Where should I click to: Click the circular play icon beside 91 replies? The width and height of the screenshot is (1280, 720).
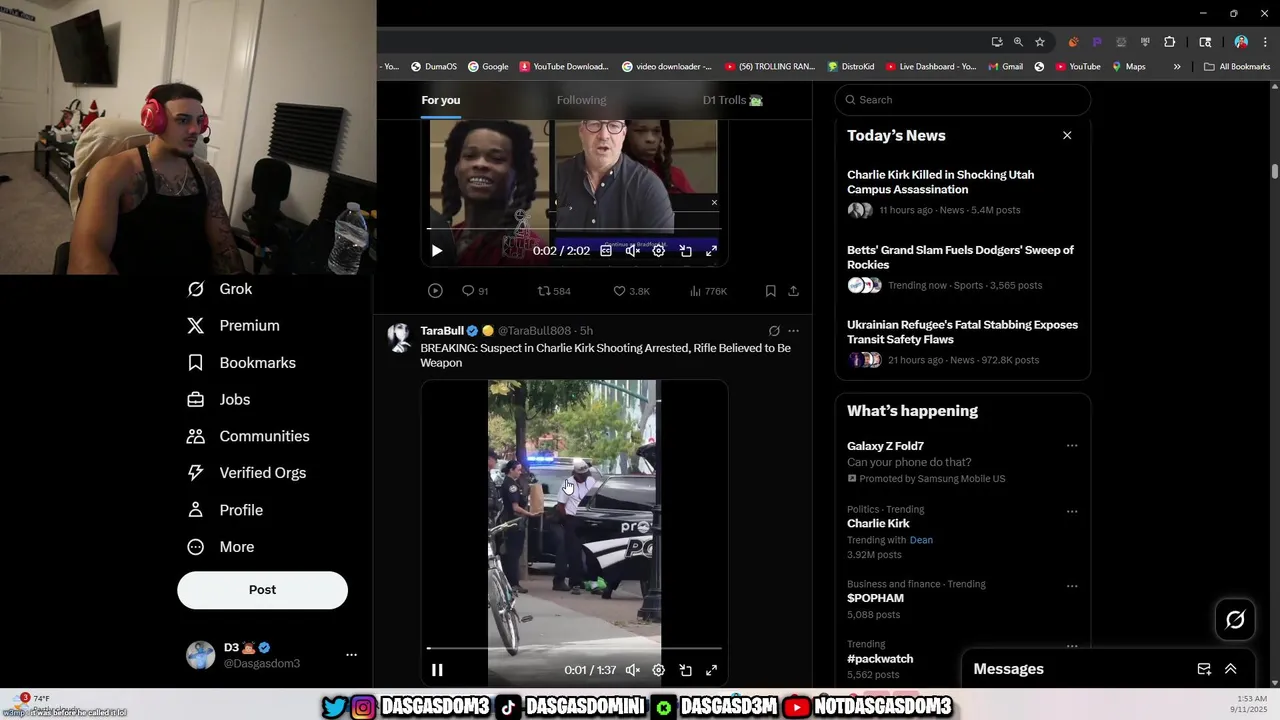click(x=435, y=291)
